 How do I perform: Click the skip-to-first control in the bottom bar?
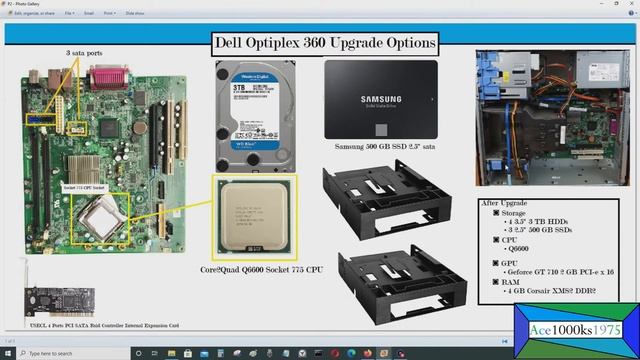coord(505,341)
